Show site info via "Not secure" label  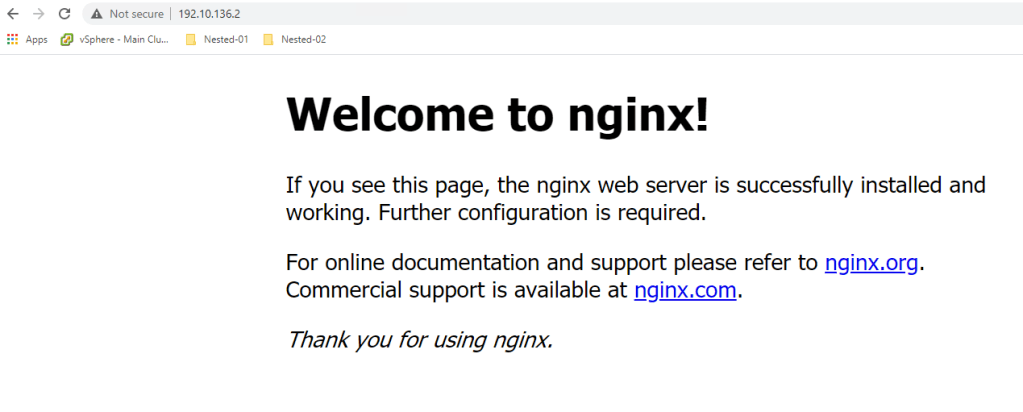[x=136, y=14]
